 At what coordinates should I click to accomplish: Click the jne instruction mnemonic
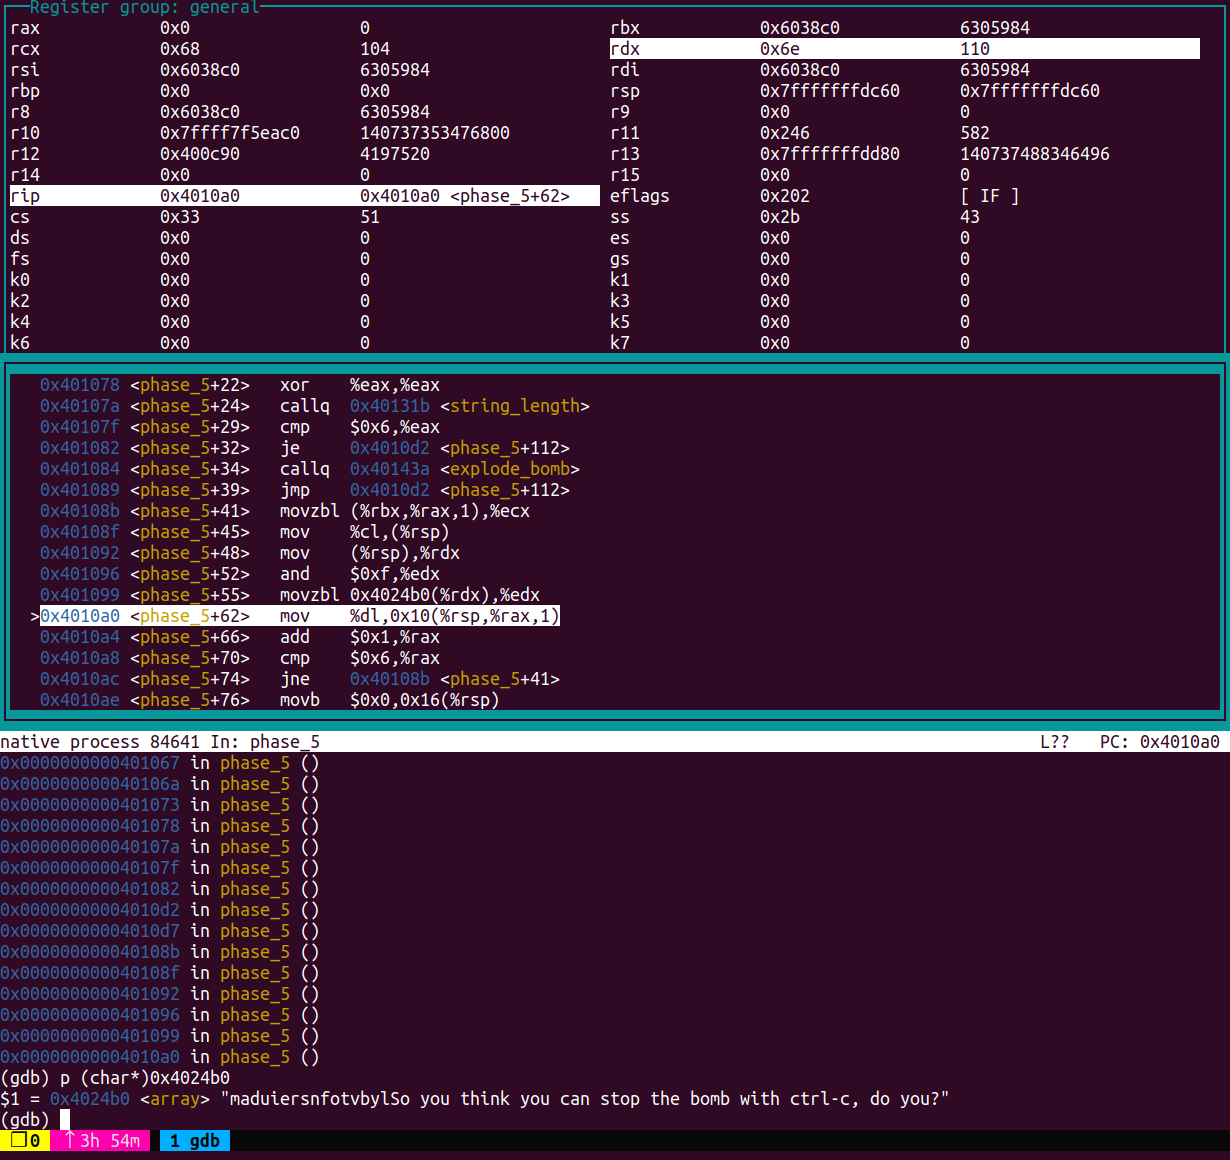[295, 679]
